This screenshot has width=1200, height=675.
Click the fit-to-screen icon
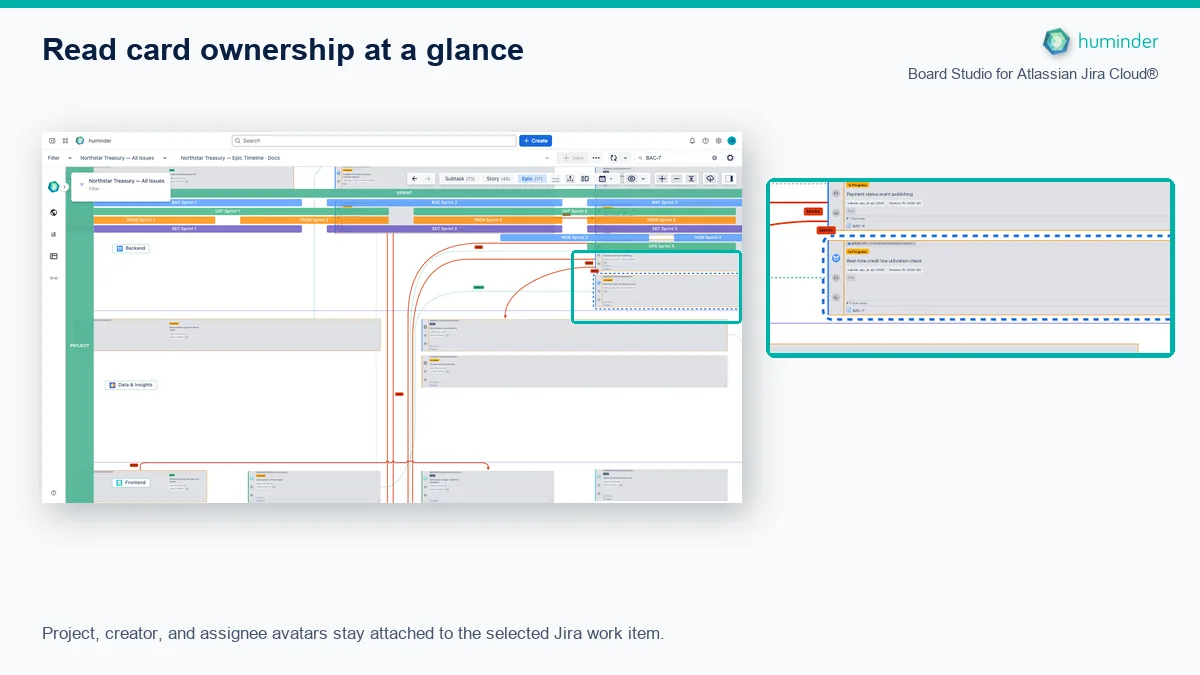coord(691,179)
